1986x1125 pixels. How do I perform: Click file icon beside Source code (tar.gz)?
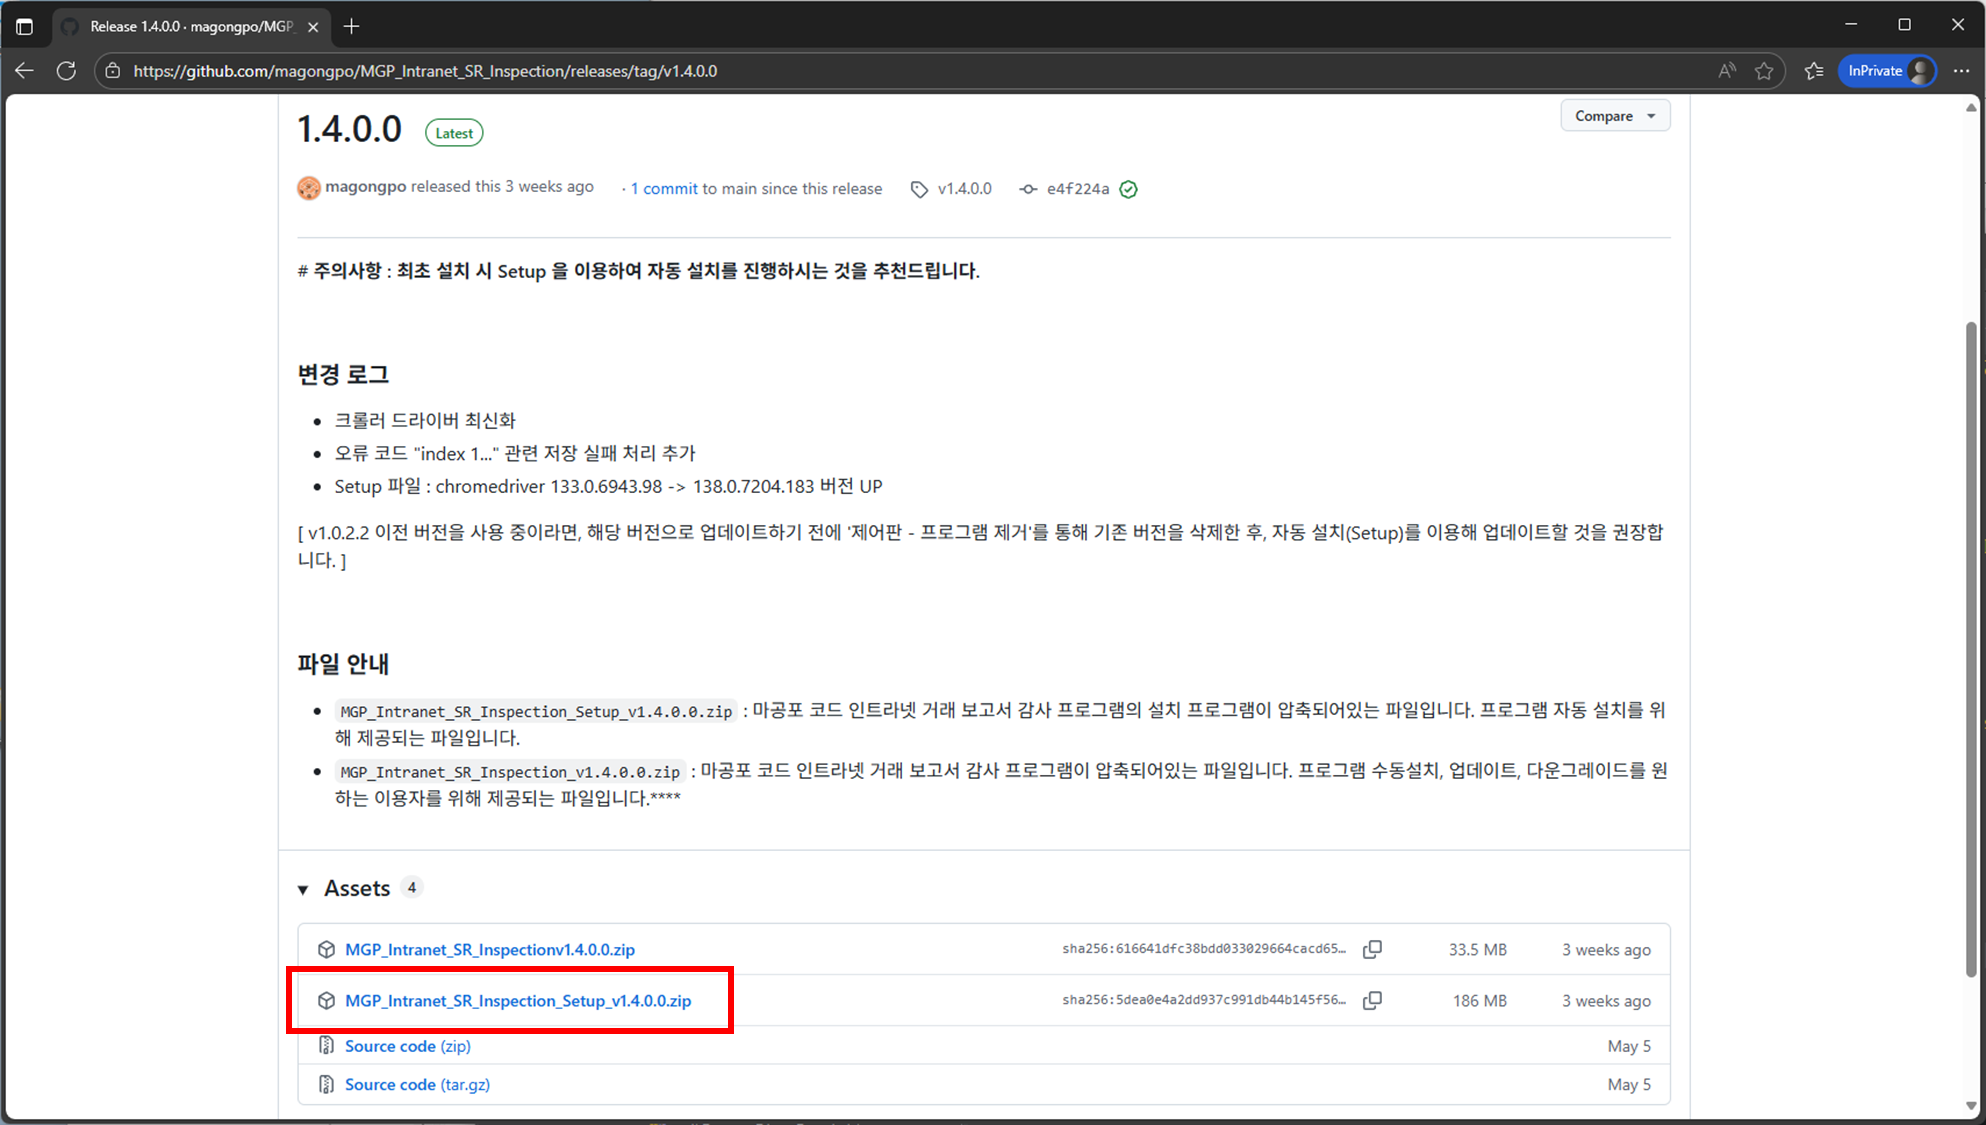click(326, 1084)
